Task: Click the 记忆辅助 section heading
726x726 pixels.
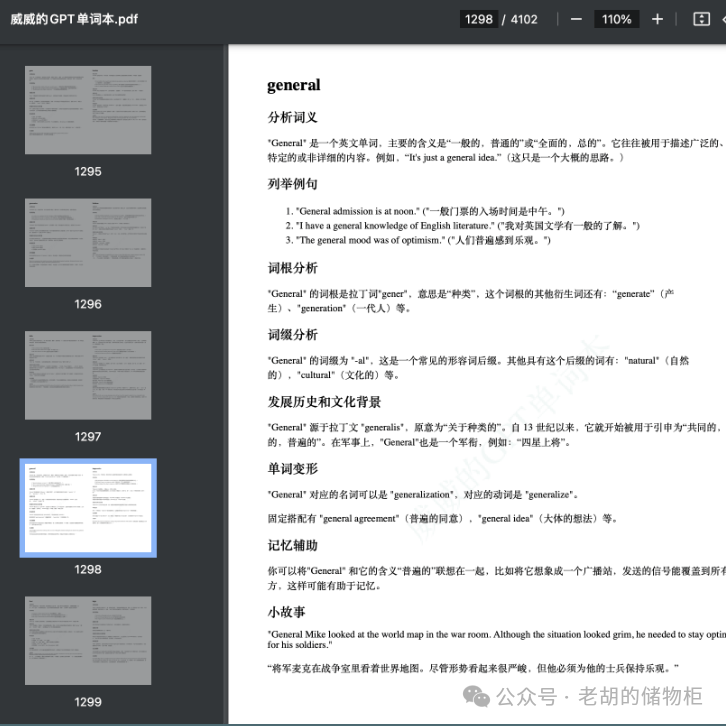Action: [x=293, y=545]
